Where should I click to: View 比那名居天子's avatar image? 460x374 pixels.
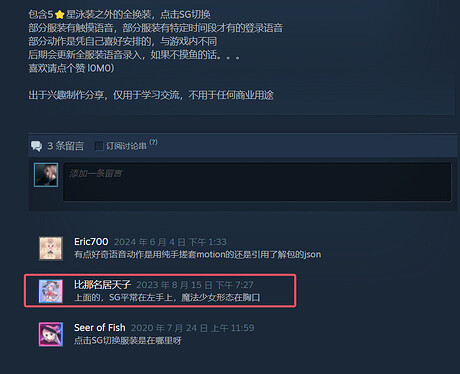(51, 291)
